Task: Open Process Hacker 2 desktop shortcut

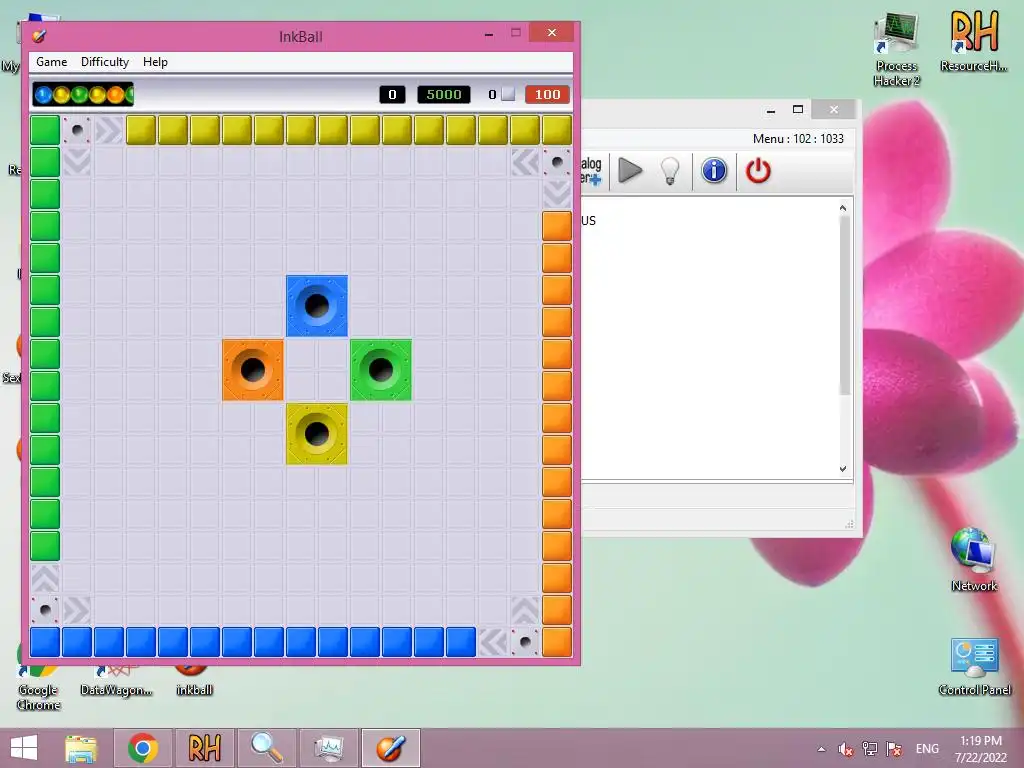Action: click(897, 50)
